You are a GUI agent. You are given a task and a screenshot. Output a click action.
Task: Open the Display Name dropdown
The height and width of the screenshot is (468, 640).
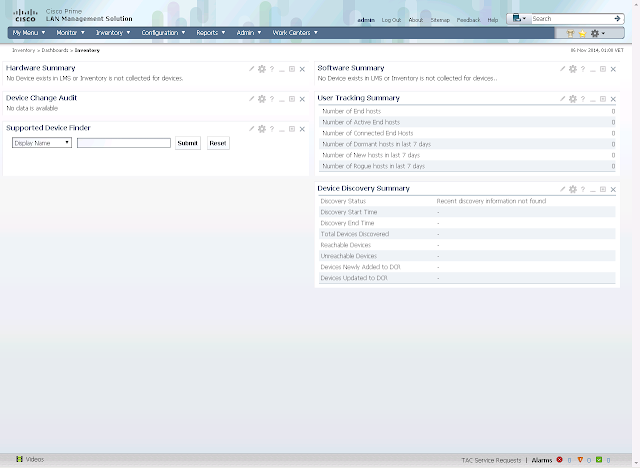41,143
